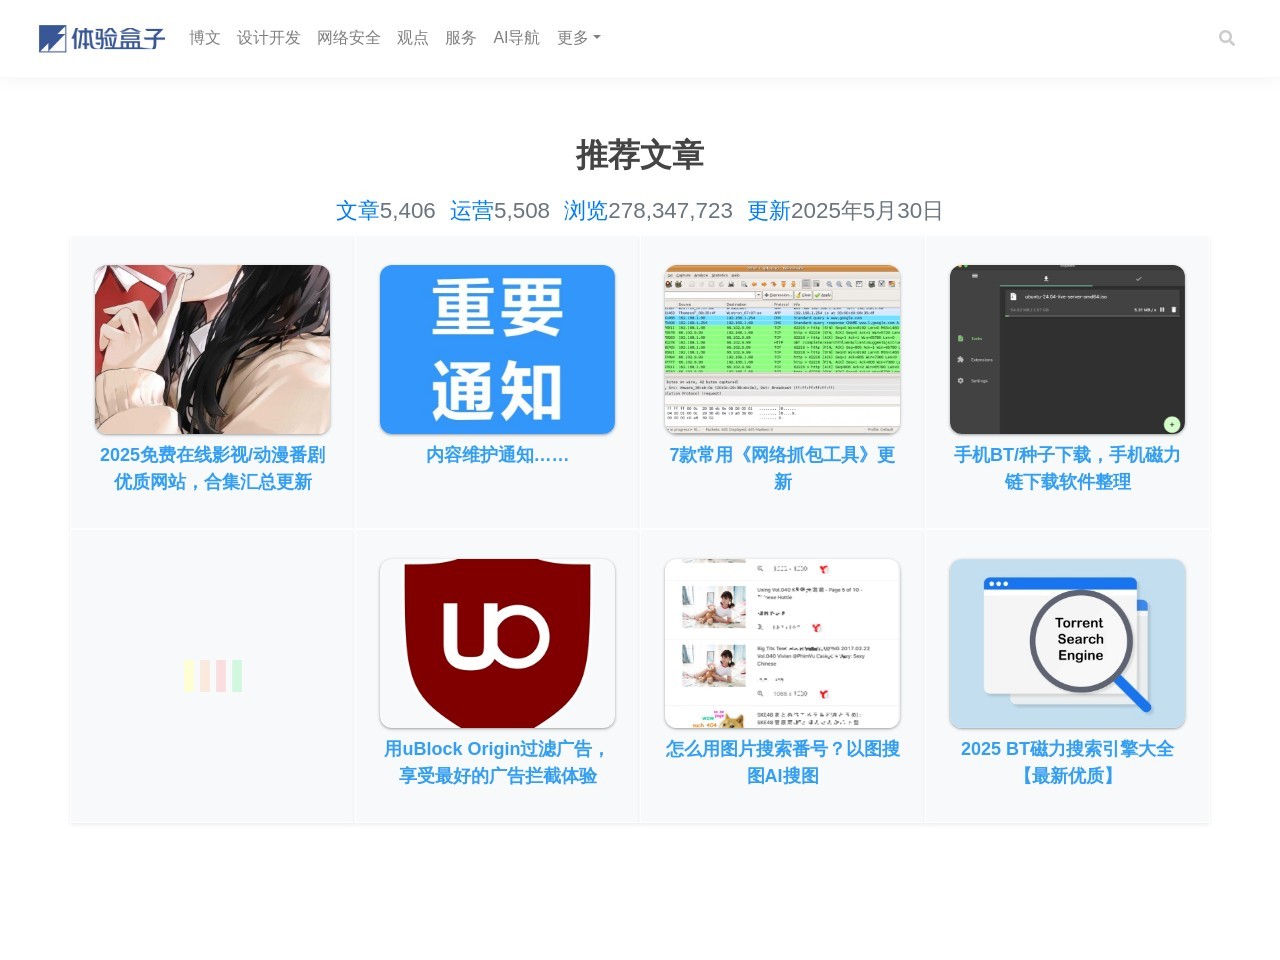This screenshot has height=960, width=1280.
Task: Open article 用uBlock Origin过滤广告
Action: [497, 762]
